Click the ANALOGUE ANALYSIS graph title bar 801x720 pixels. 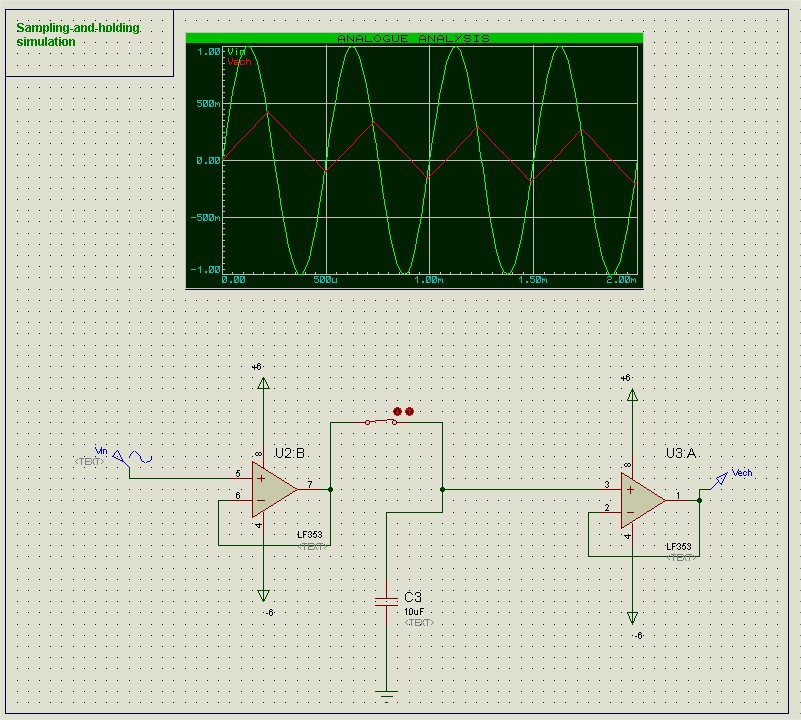coord(414,38)
